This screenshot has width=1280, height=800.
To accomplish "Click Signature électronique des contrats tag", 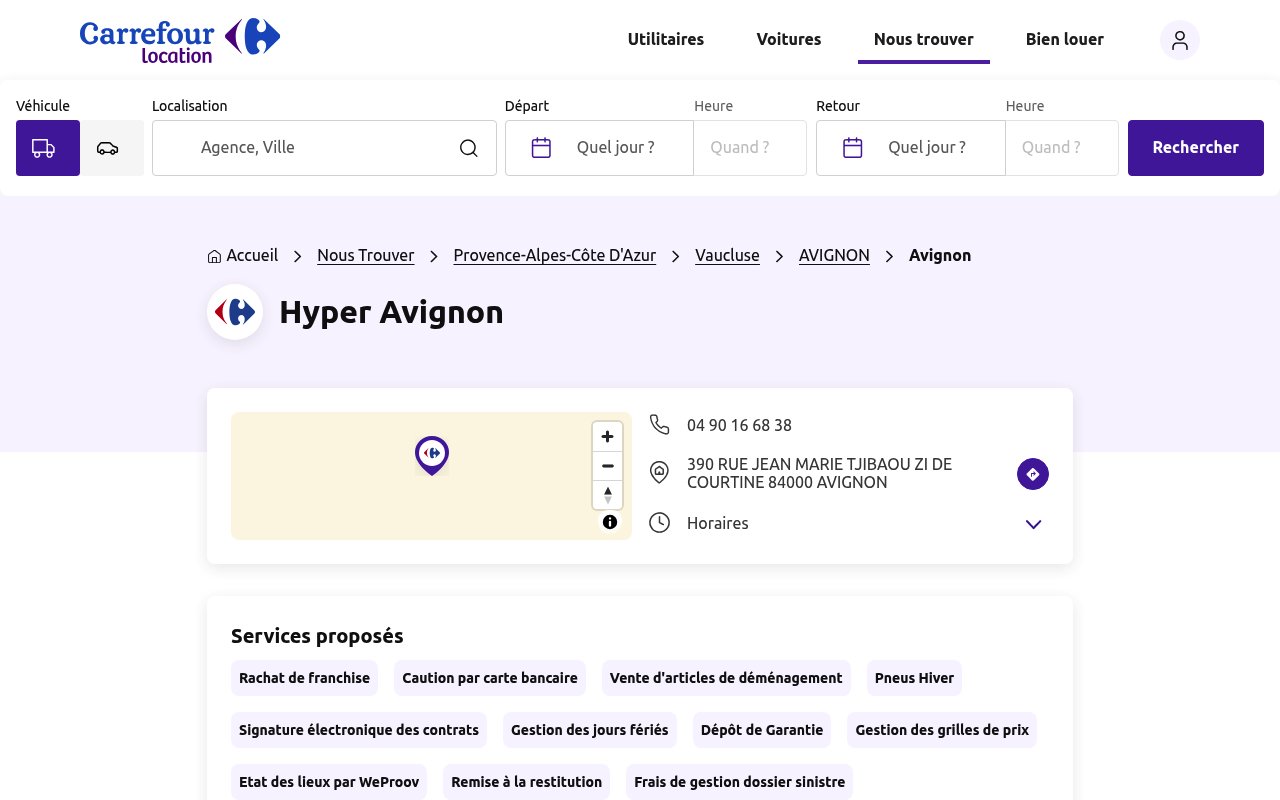I will (359, 730).
